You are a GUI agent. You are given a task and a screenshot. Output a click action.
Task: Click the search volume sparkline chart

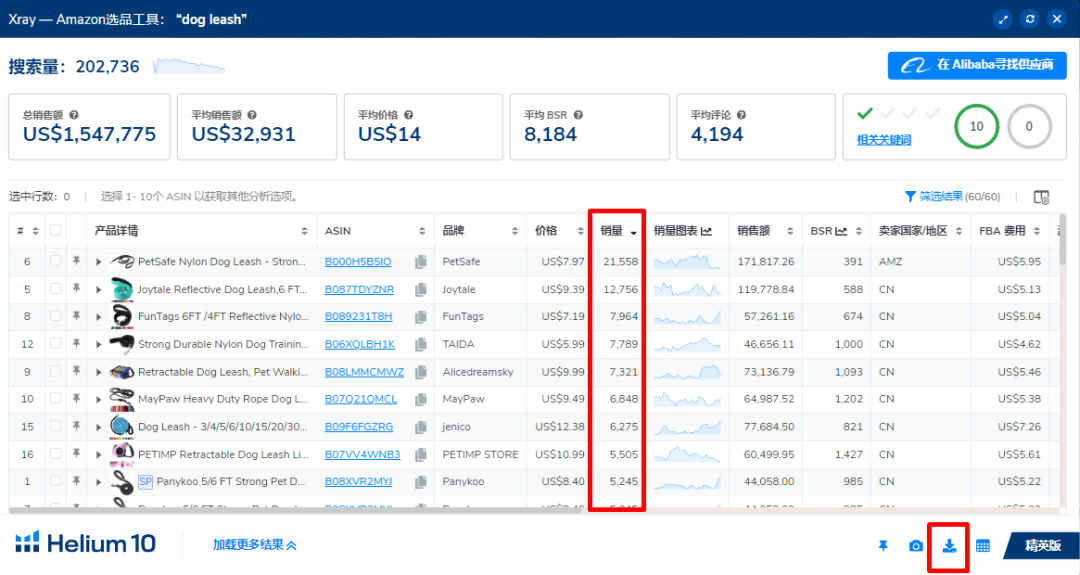pos(189,66)
